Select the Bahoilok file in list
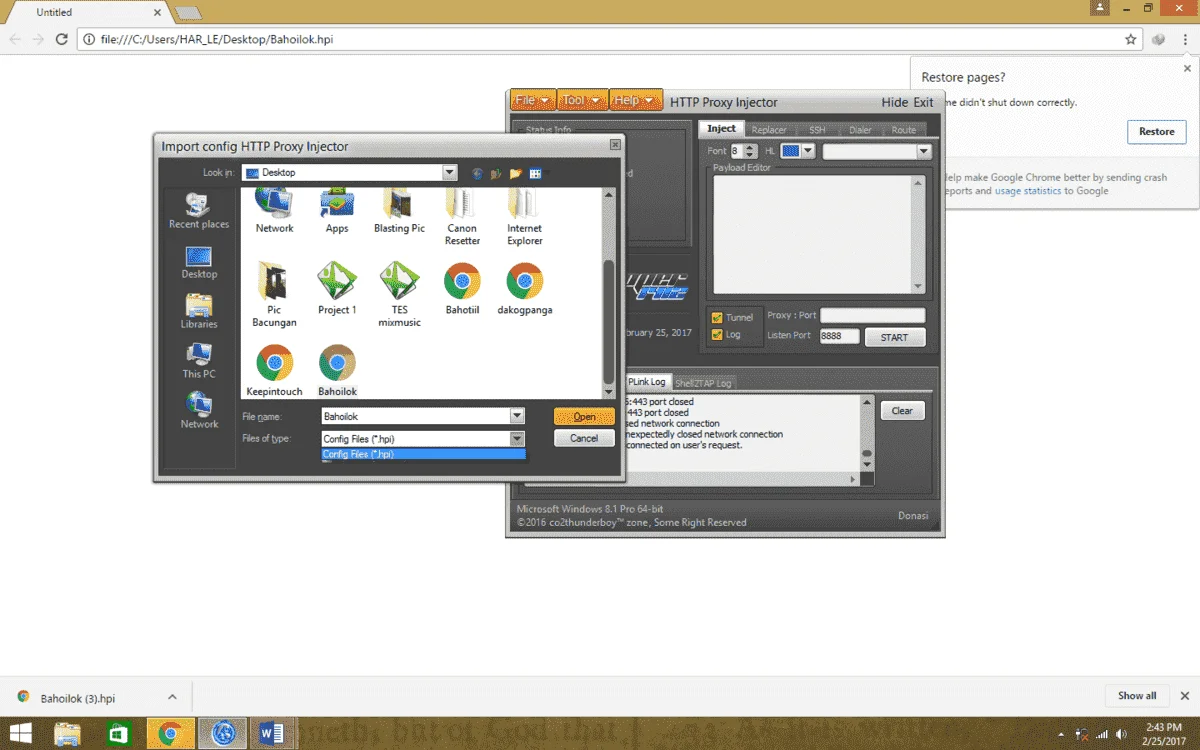Screen dimensions: 1200x750 point(337,370)
